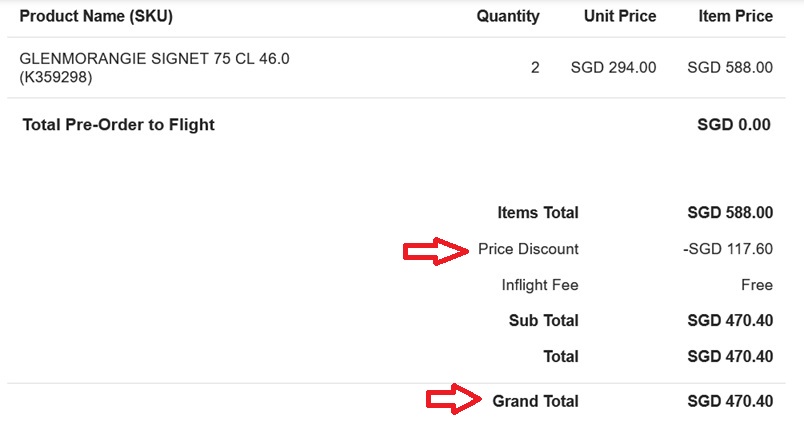Viewport: 804px width, 434px height.
Task: Click the Total Pre-Order to Flight label
Action: point(118,125)
